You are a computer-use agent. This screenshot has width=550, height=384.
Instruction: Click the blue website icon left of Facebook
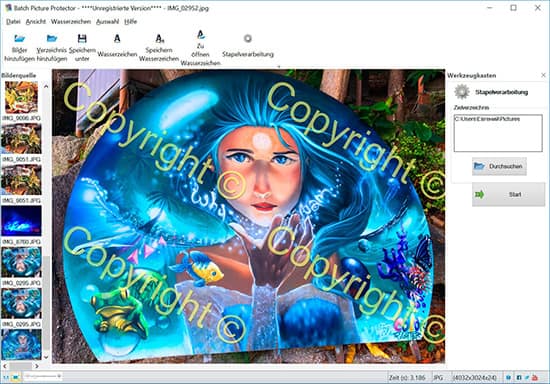click(508, 377)
